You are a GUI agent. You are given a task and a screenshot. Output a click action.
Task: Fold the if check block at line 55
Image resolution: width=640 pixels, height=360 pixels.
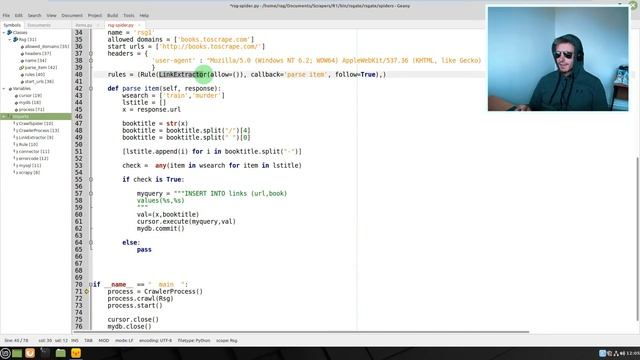pos(91,180)
